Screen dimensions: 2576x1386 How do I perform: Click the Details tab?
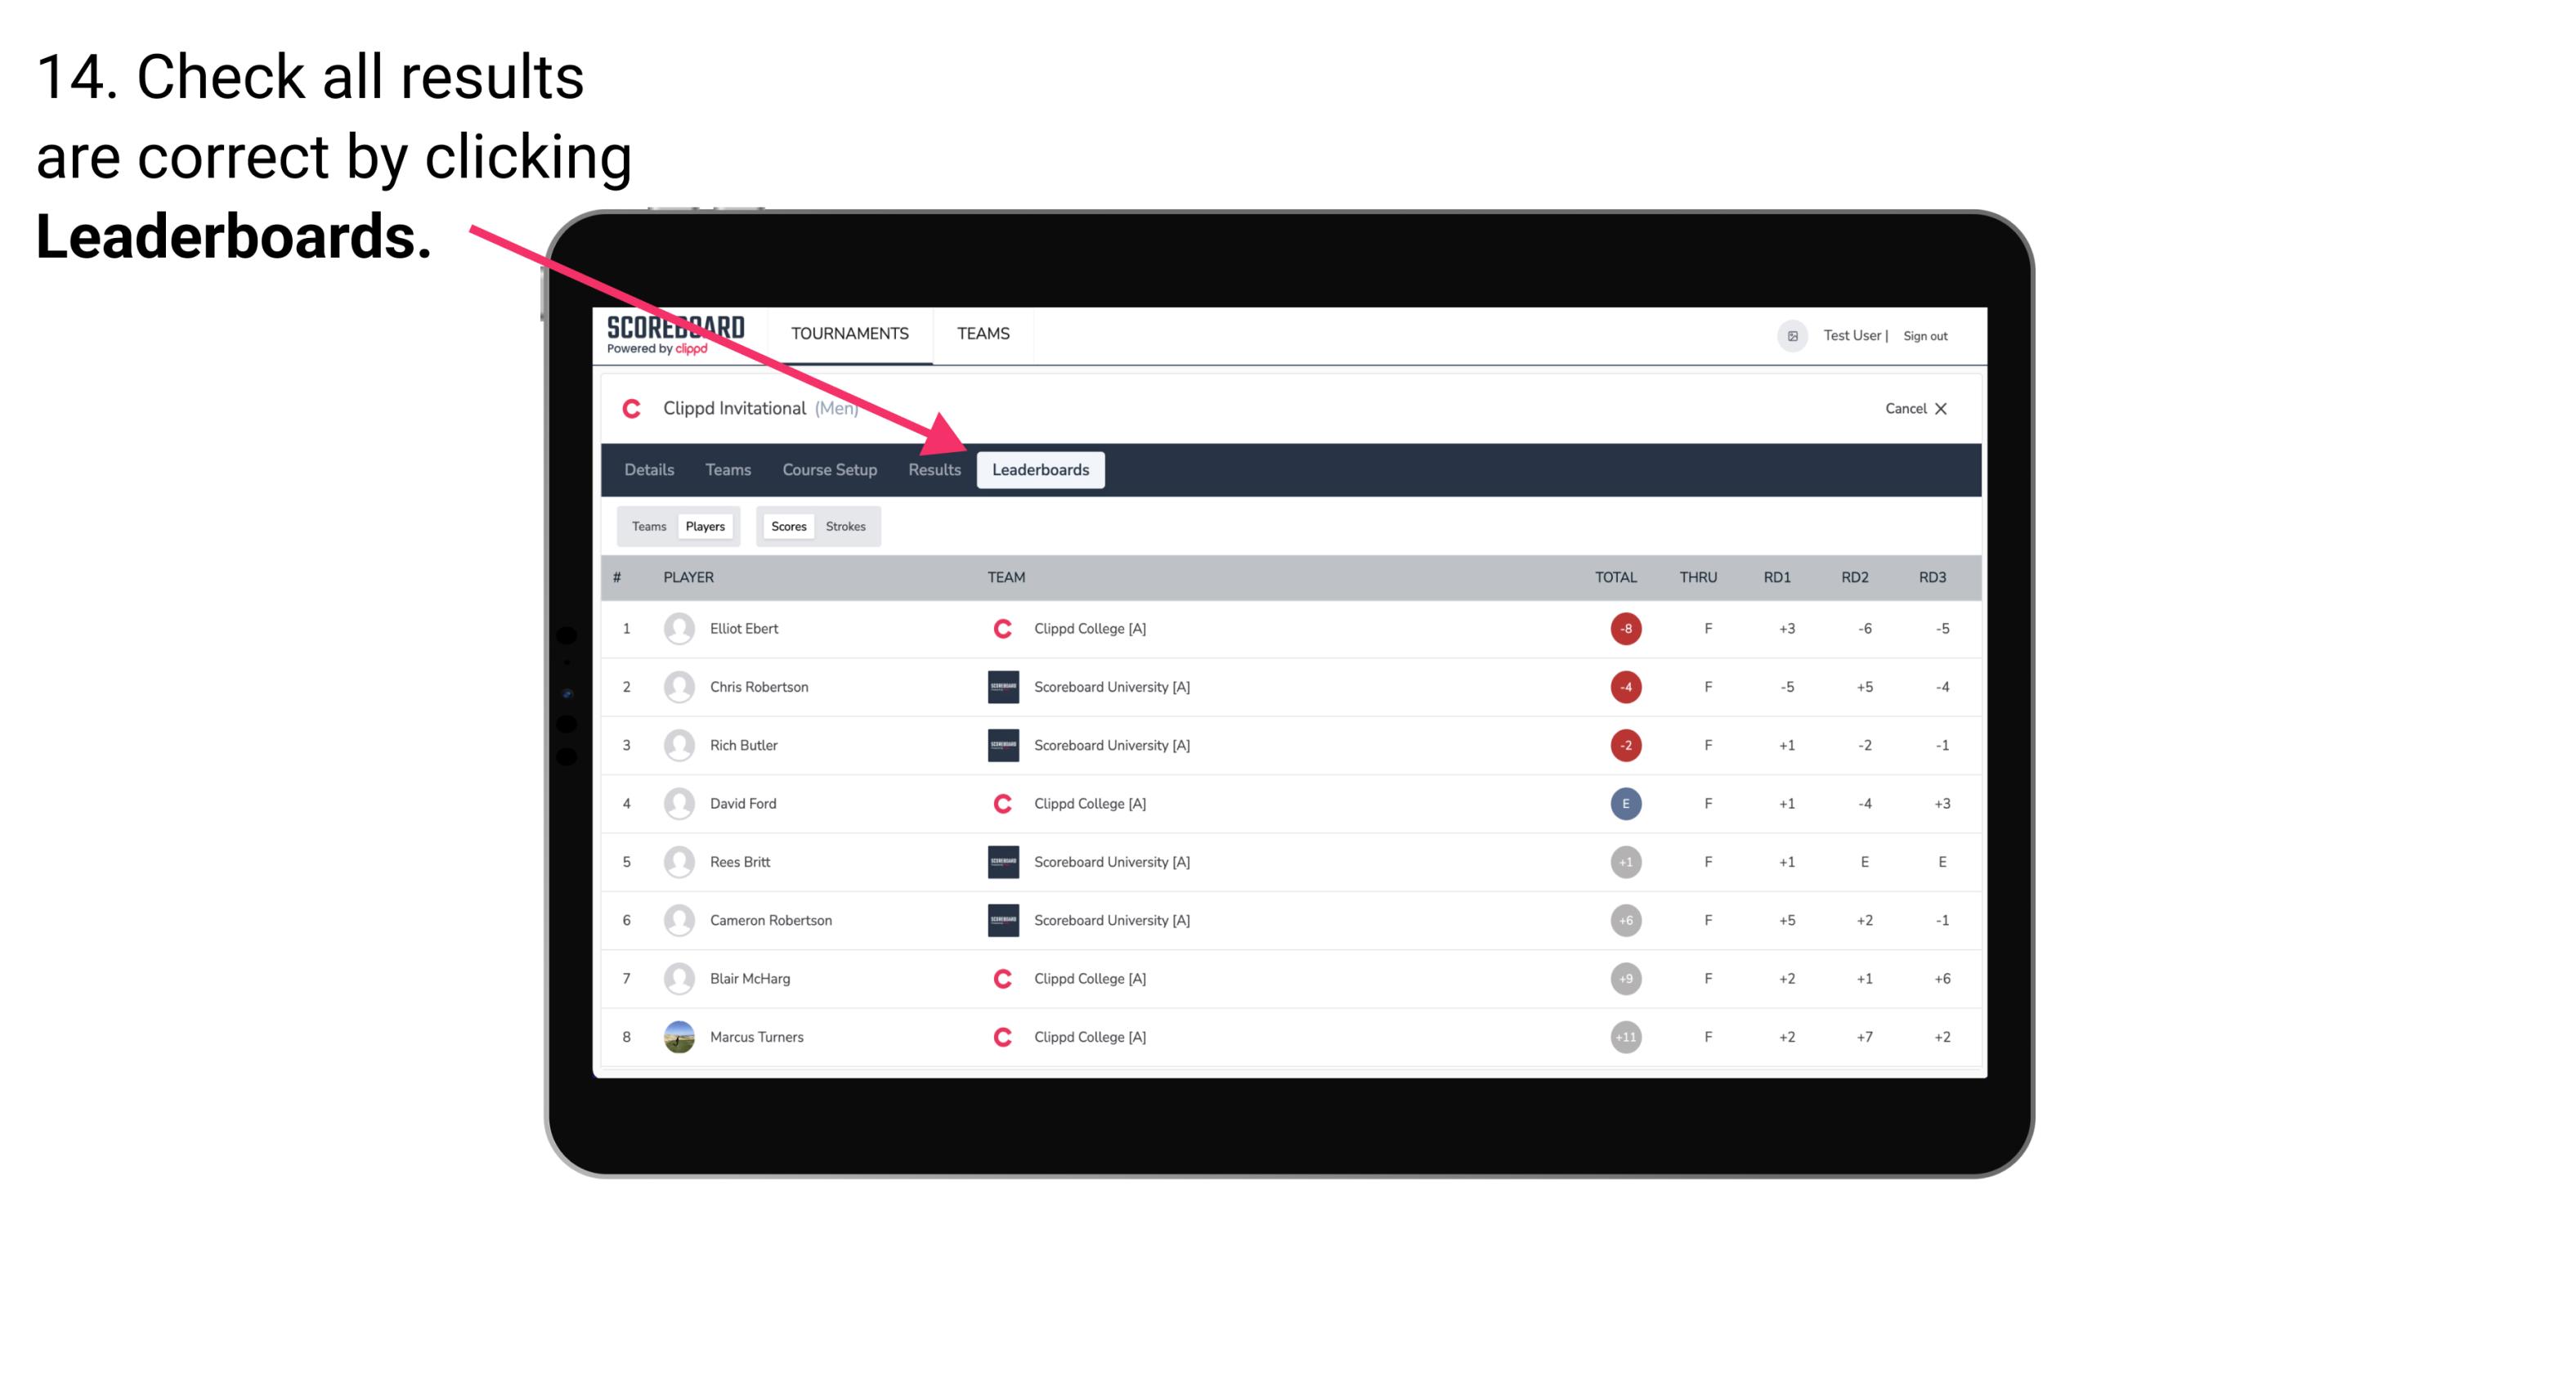(x=648, y=469)
